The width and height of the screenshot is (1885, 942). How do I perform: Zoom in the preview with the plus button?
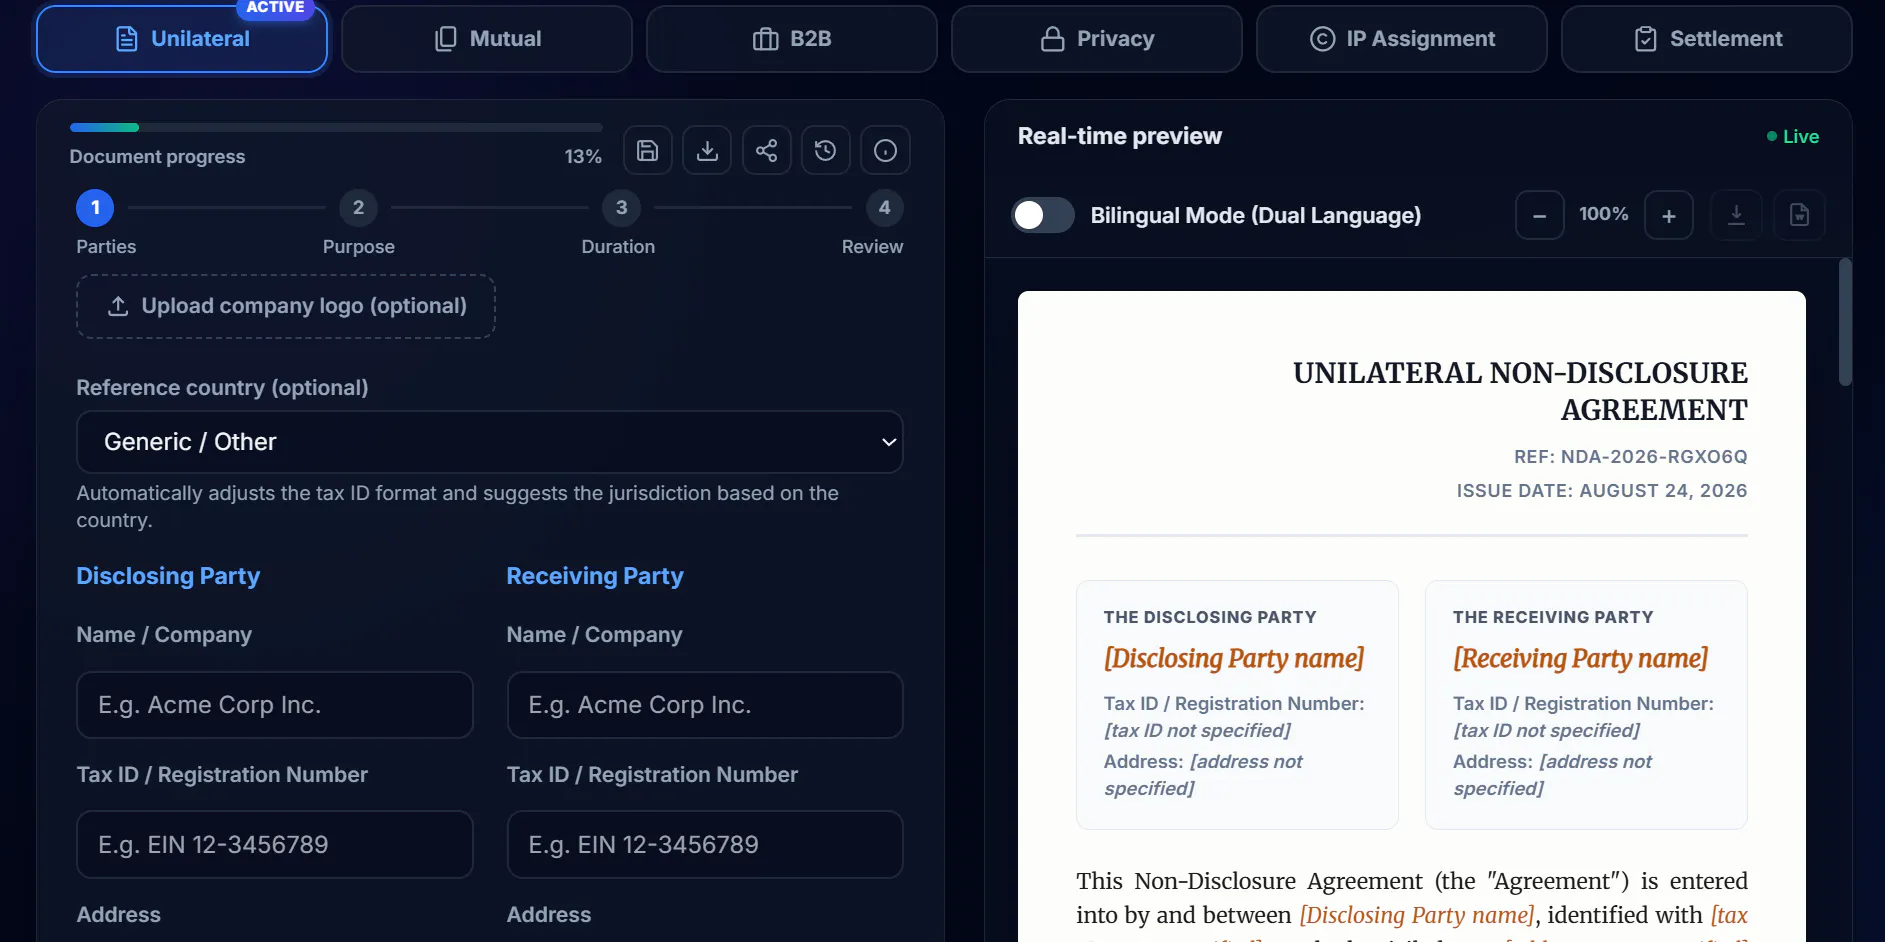coord(1669,215)
